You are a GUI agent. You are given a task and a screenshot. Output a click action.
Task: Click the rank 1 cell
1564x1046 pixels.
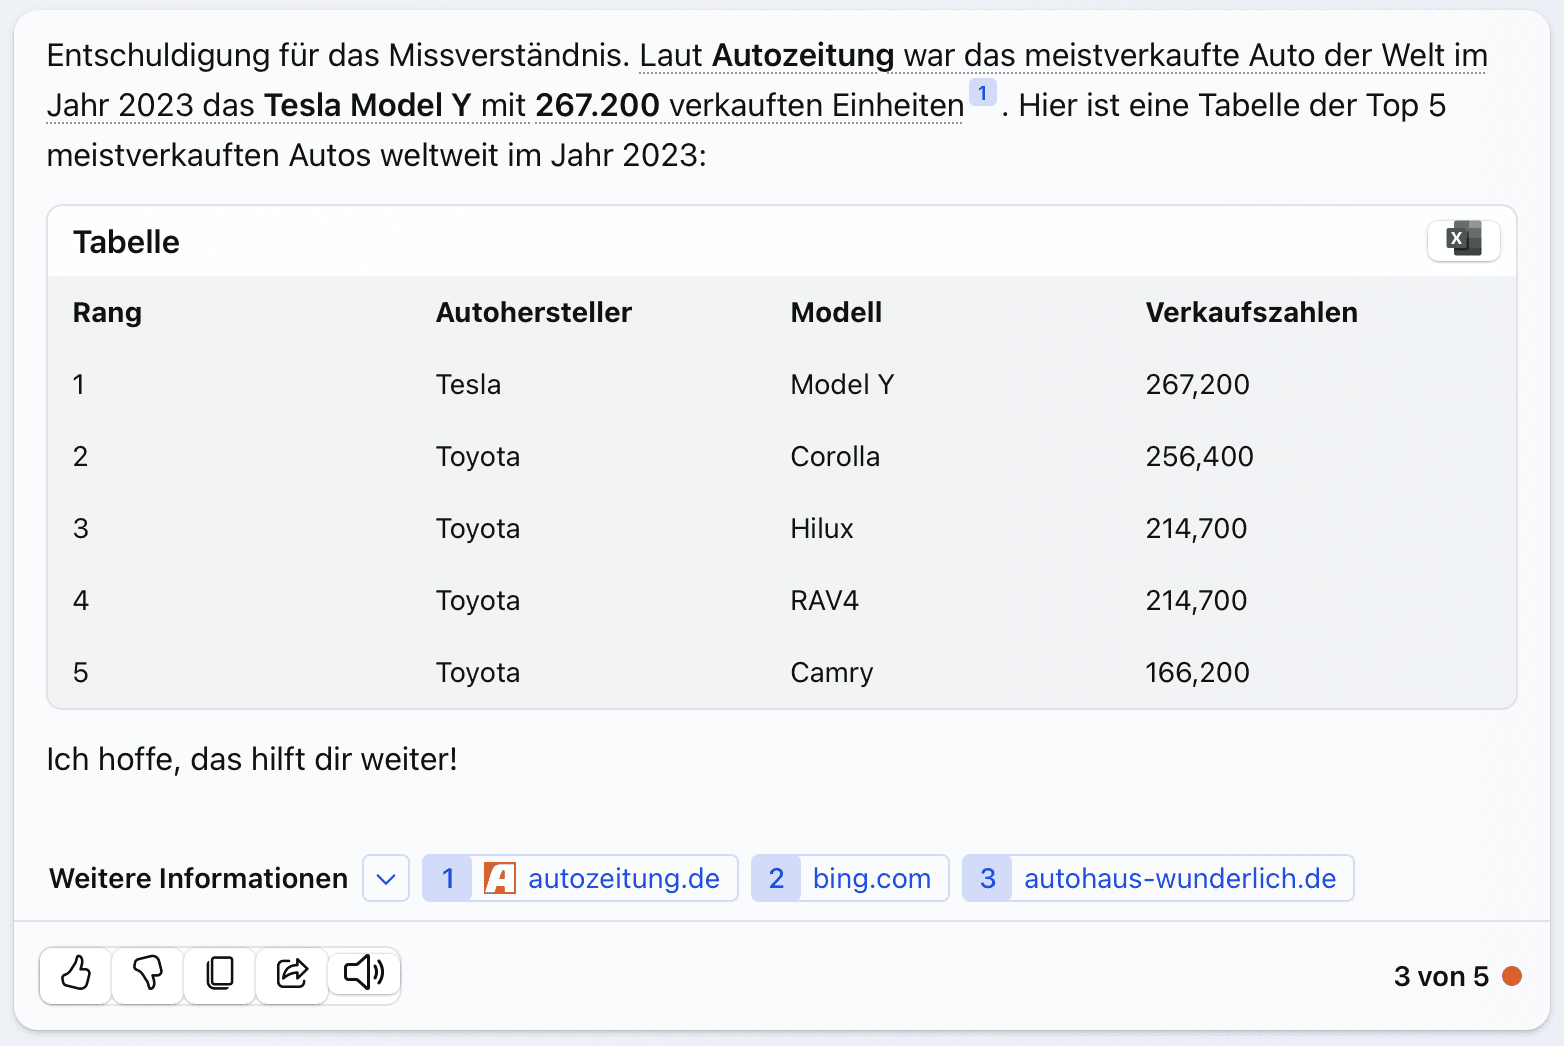[79, 384]
